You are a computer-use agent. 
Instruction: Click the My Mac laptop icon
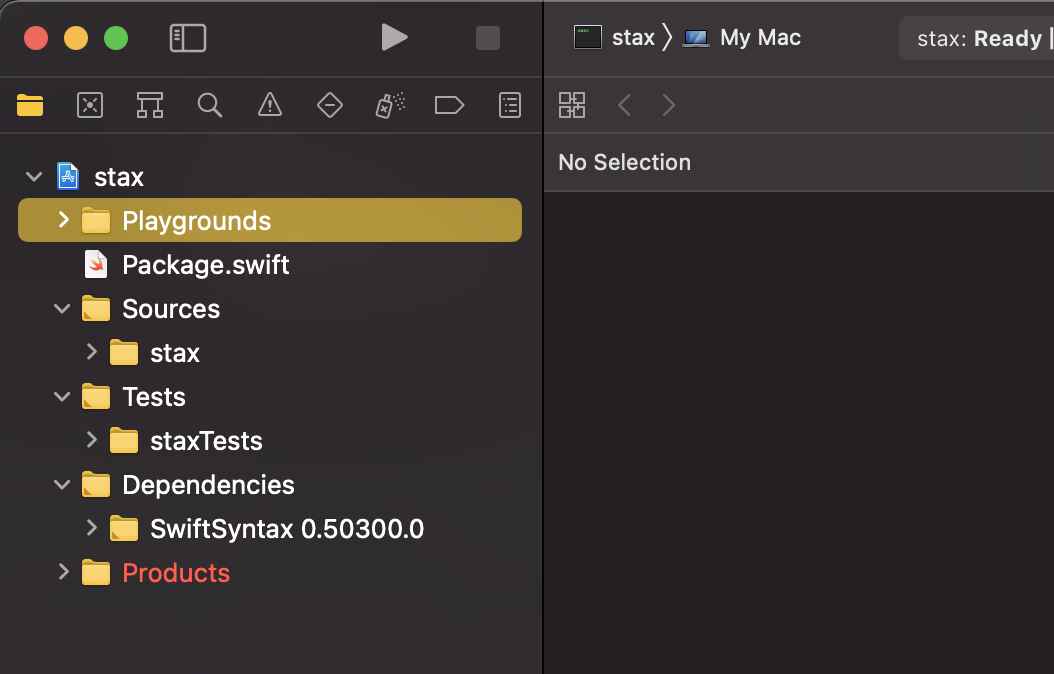[x=696, y=38]
